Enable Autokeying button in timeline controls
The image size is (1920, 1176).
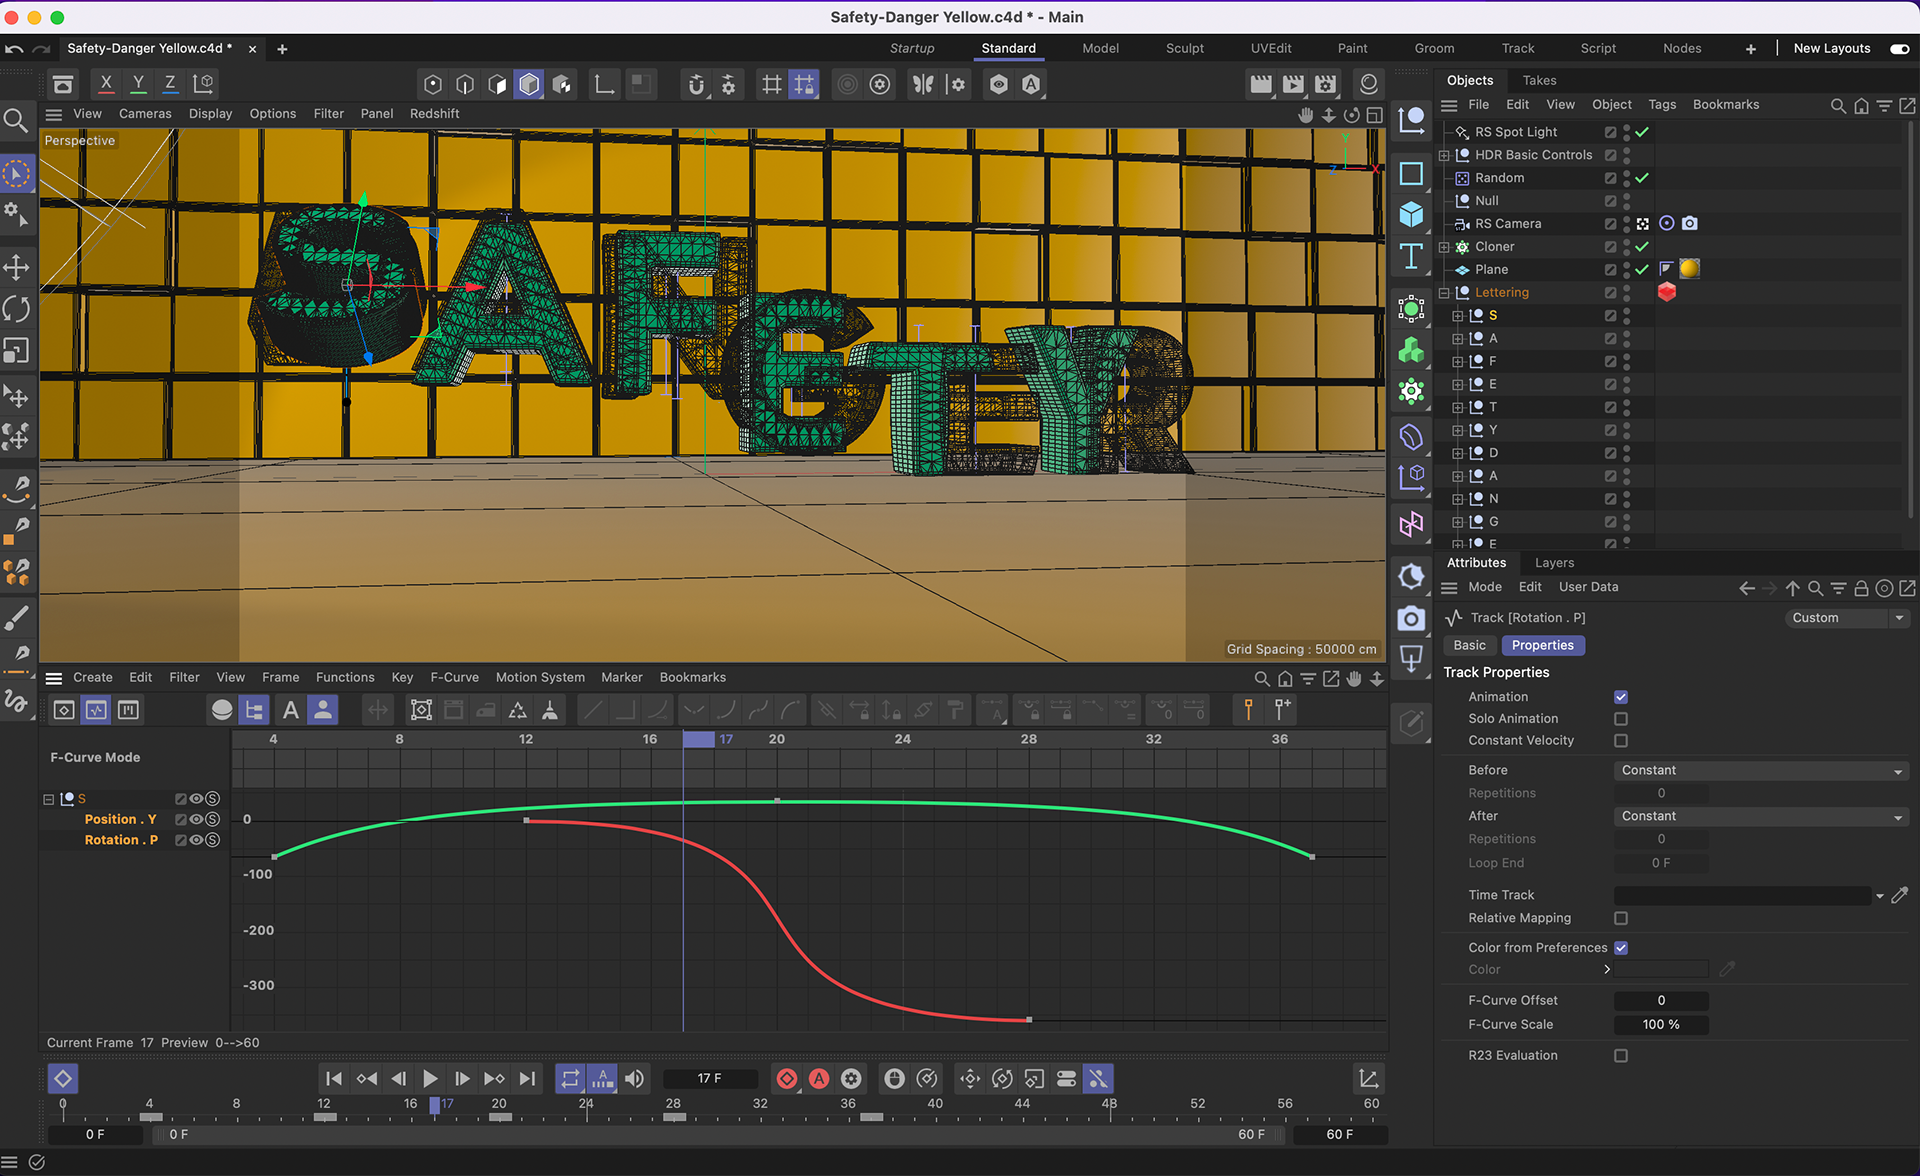(819, 1078)
